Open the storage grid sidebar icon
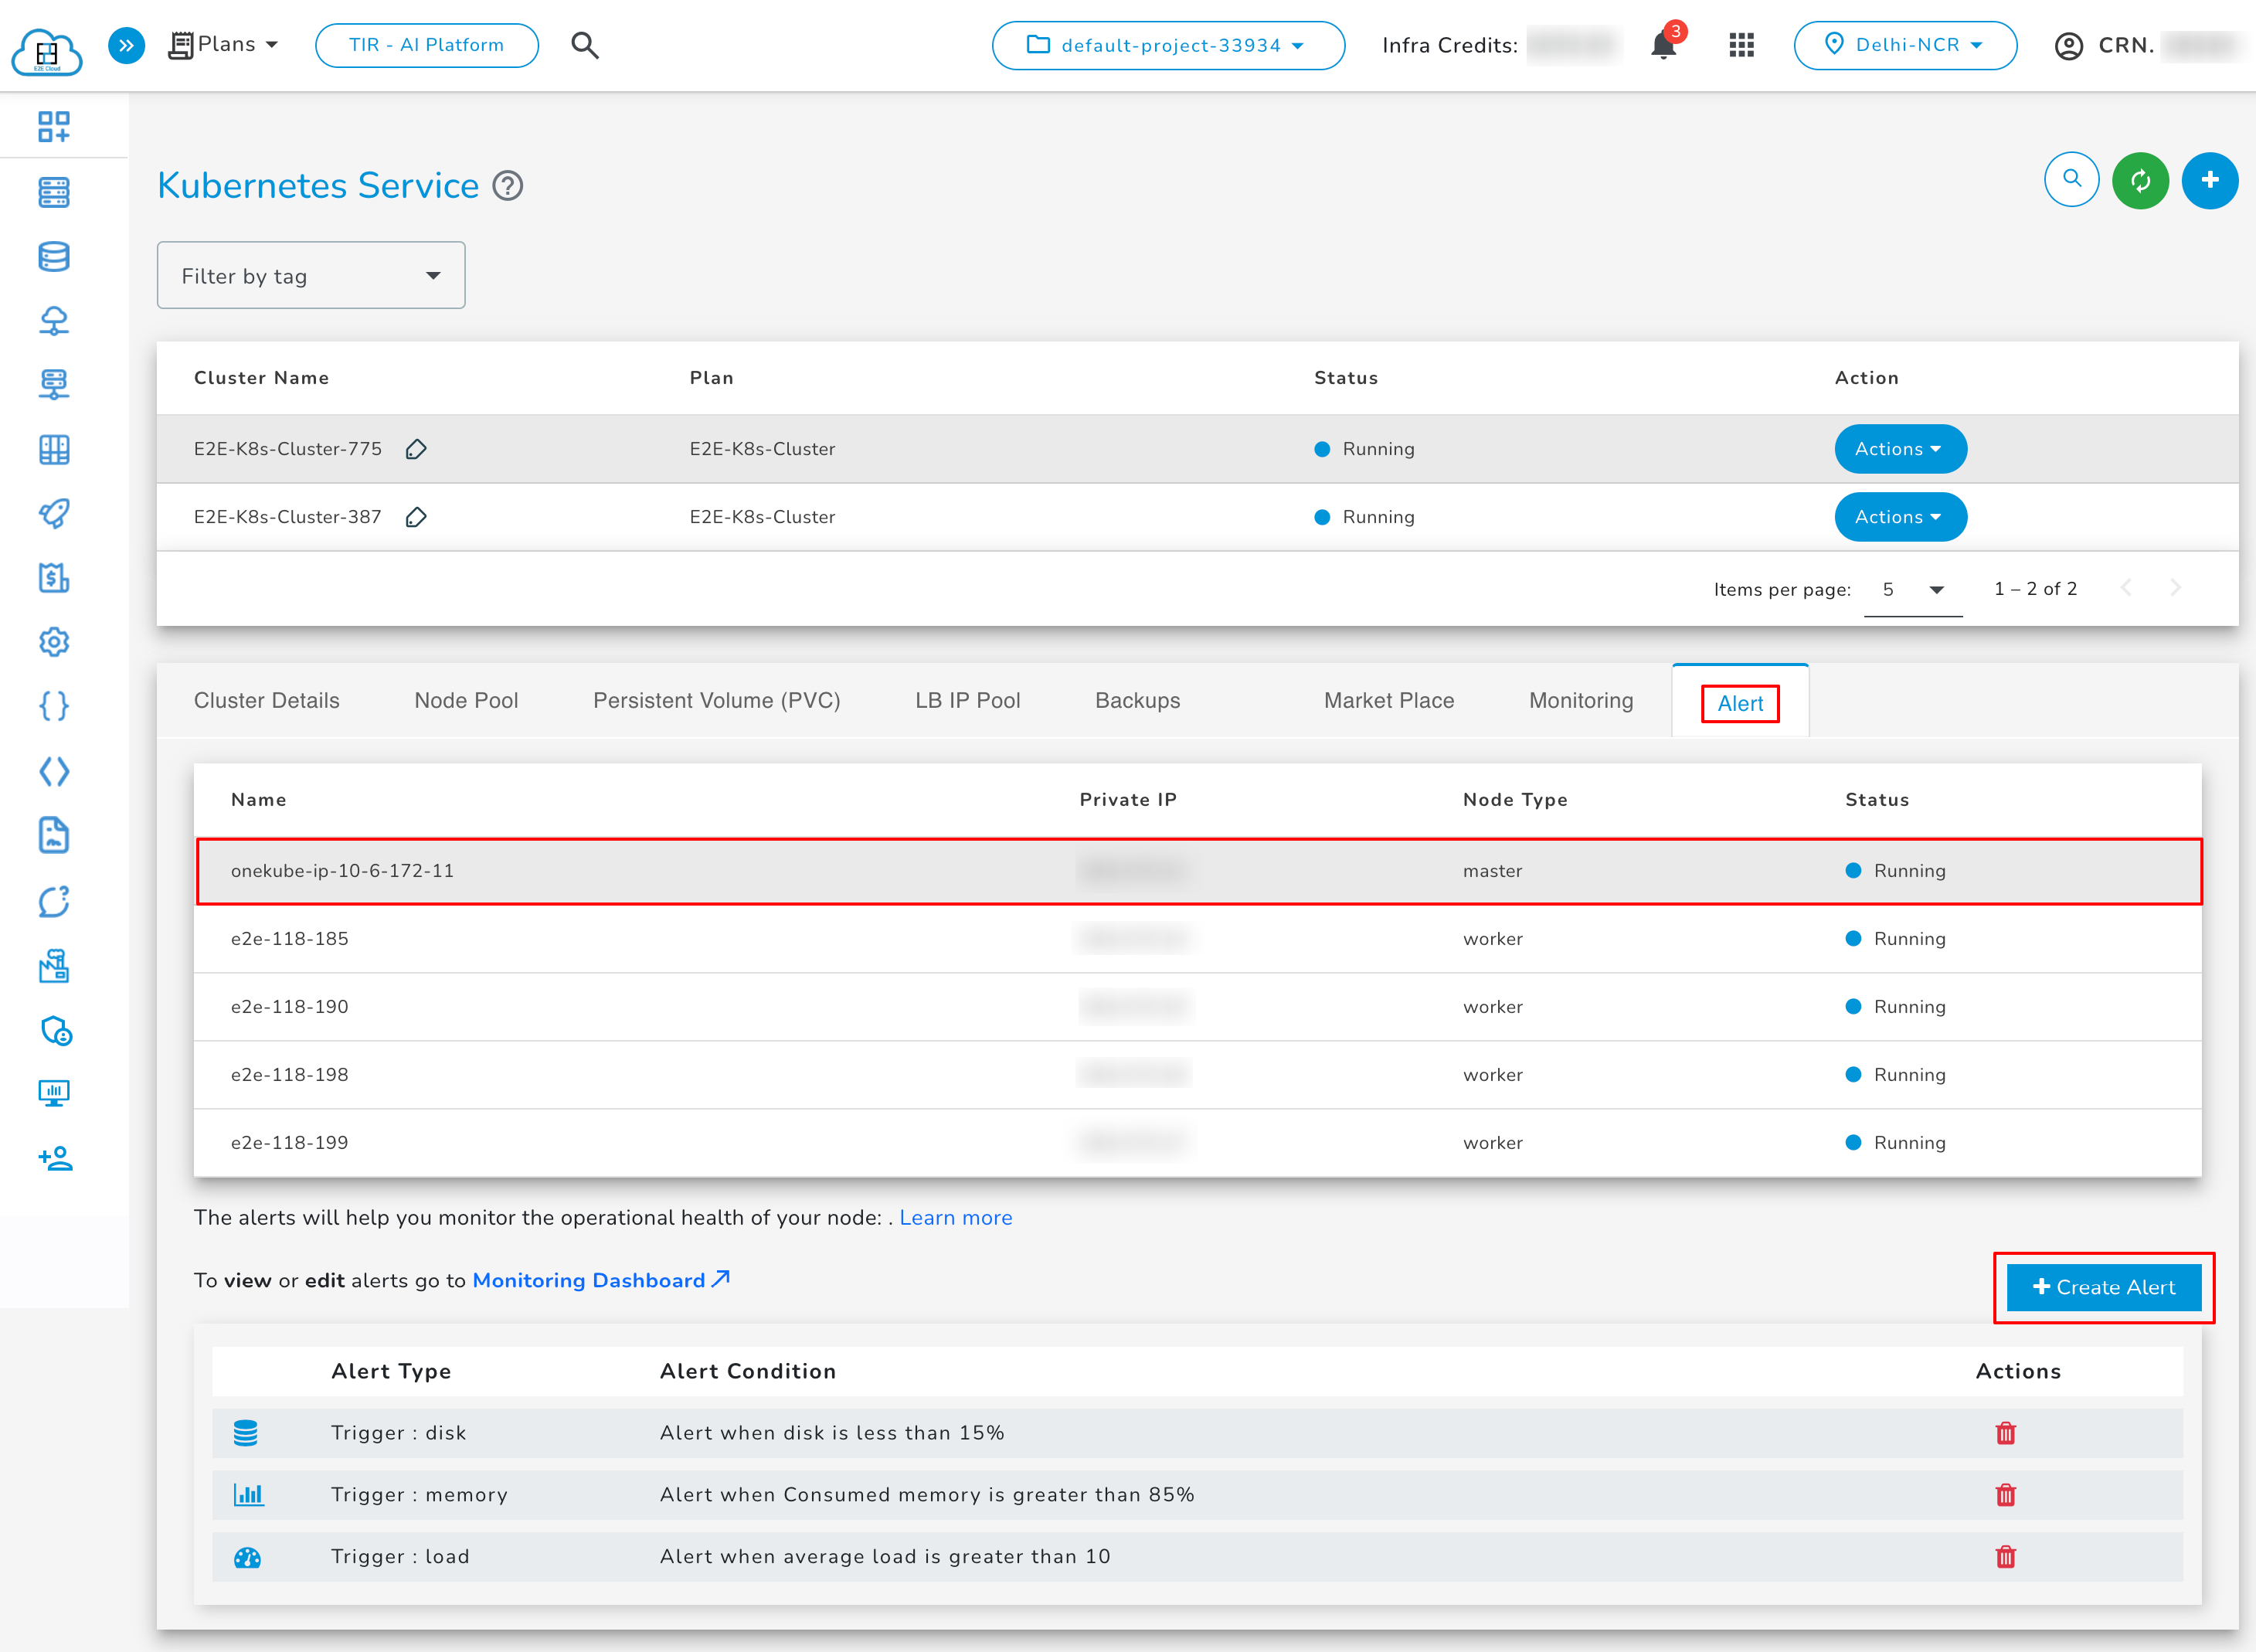This screenshot has height=1652, width=2256. 54,450
